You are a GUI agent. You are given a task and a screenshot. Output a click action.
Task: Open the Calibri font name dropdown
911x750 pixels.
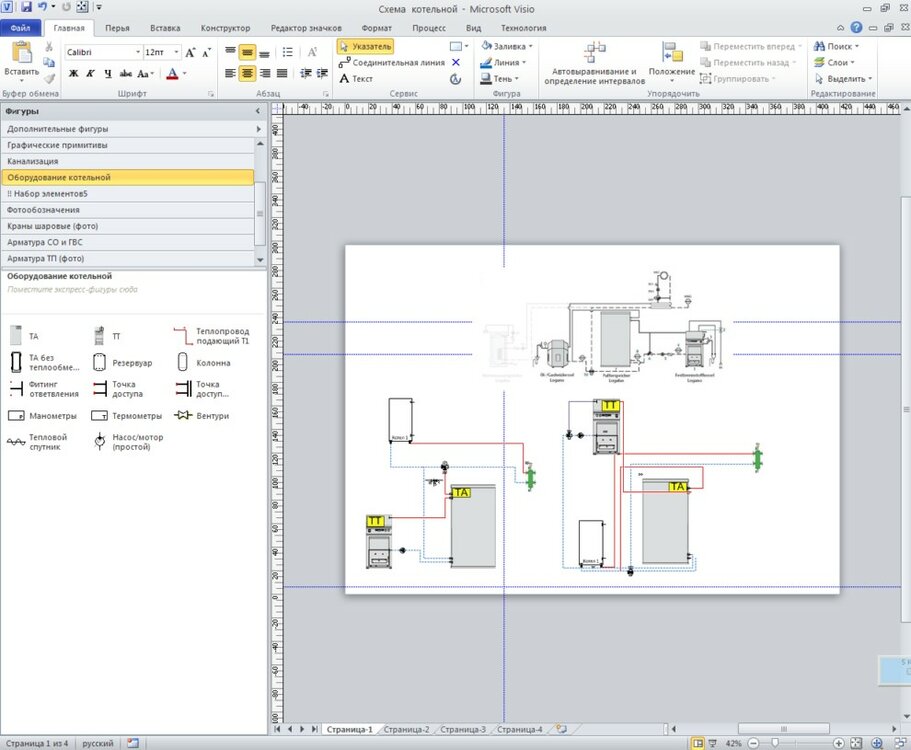(x=137, y=51)
